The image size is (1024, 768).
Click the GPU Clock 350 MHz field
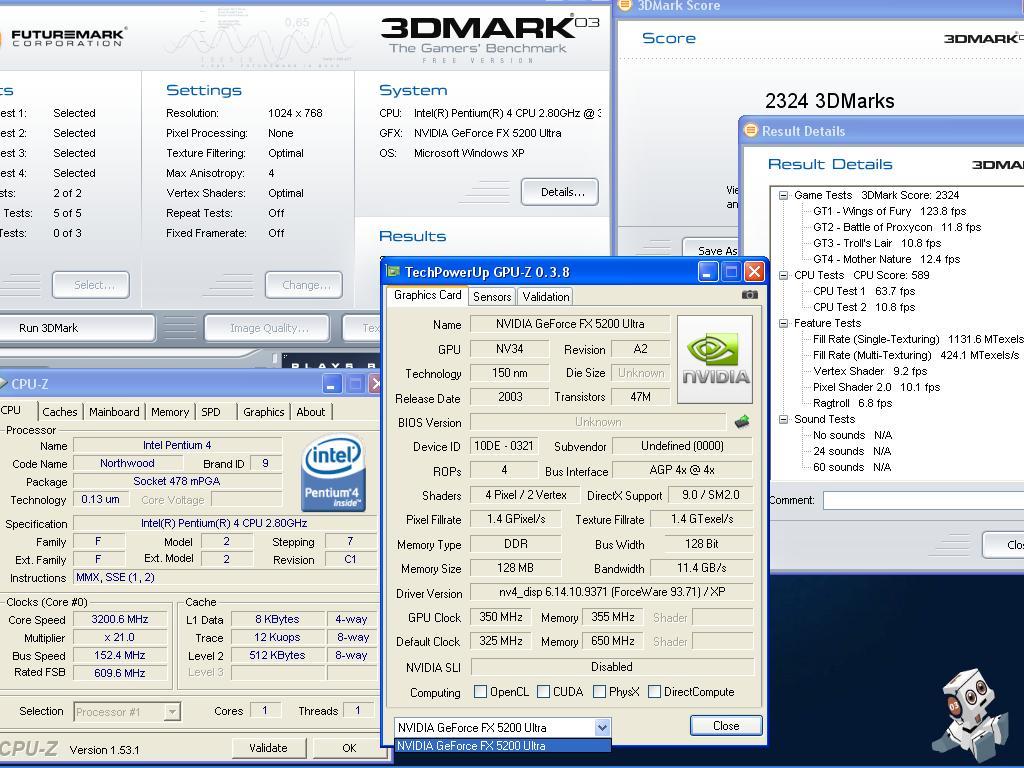coord(500,617)
